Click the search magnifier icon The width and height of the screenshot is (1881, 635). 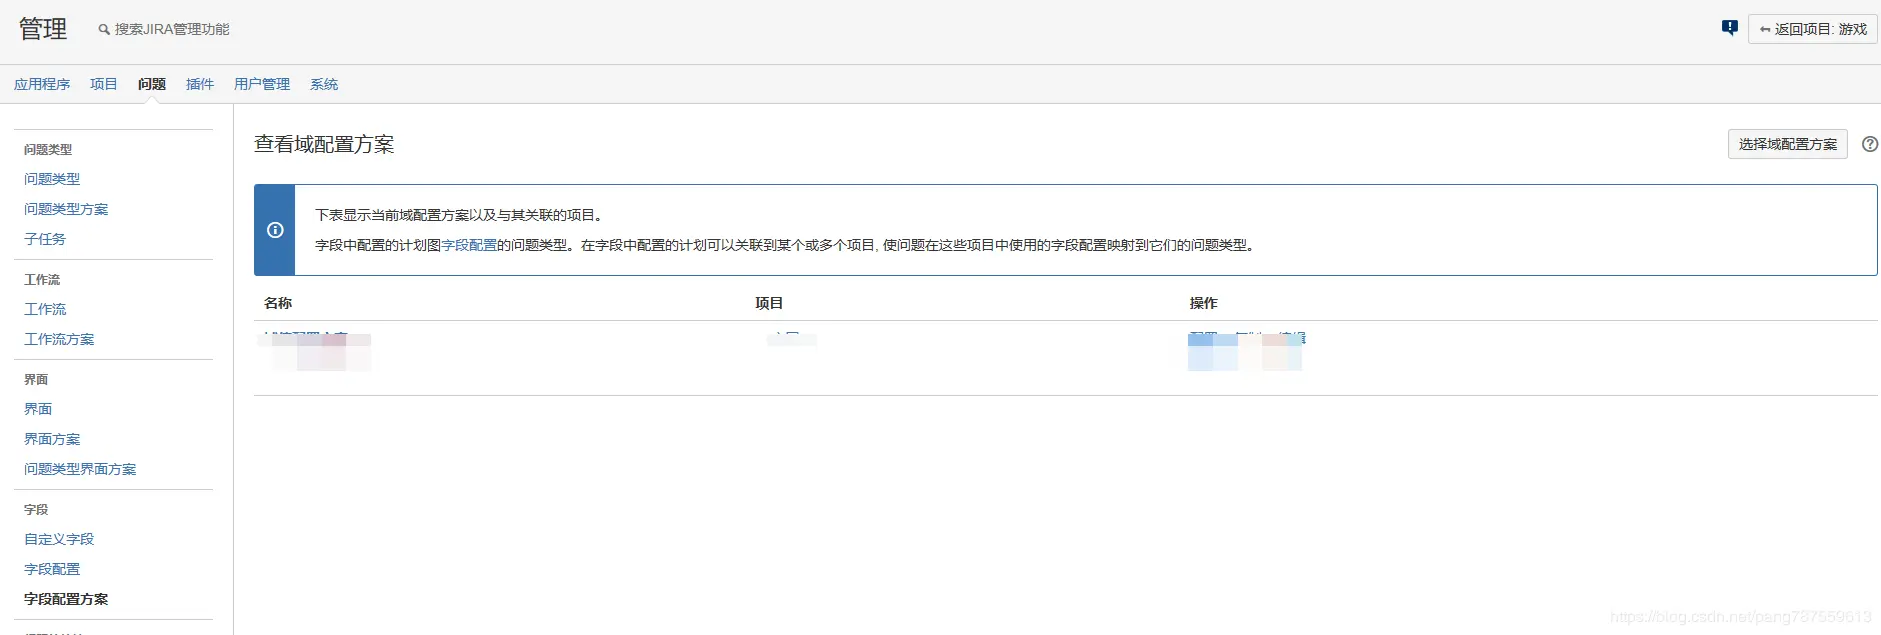click(x=104, y=30)
